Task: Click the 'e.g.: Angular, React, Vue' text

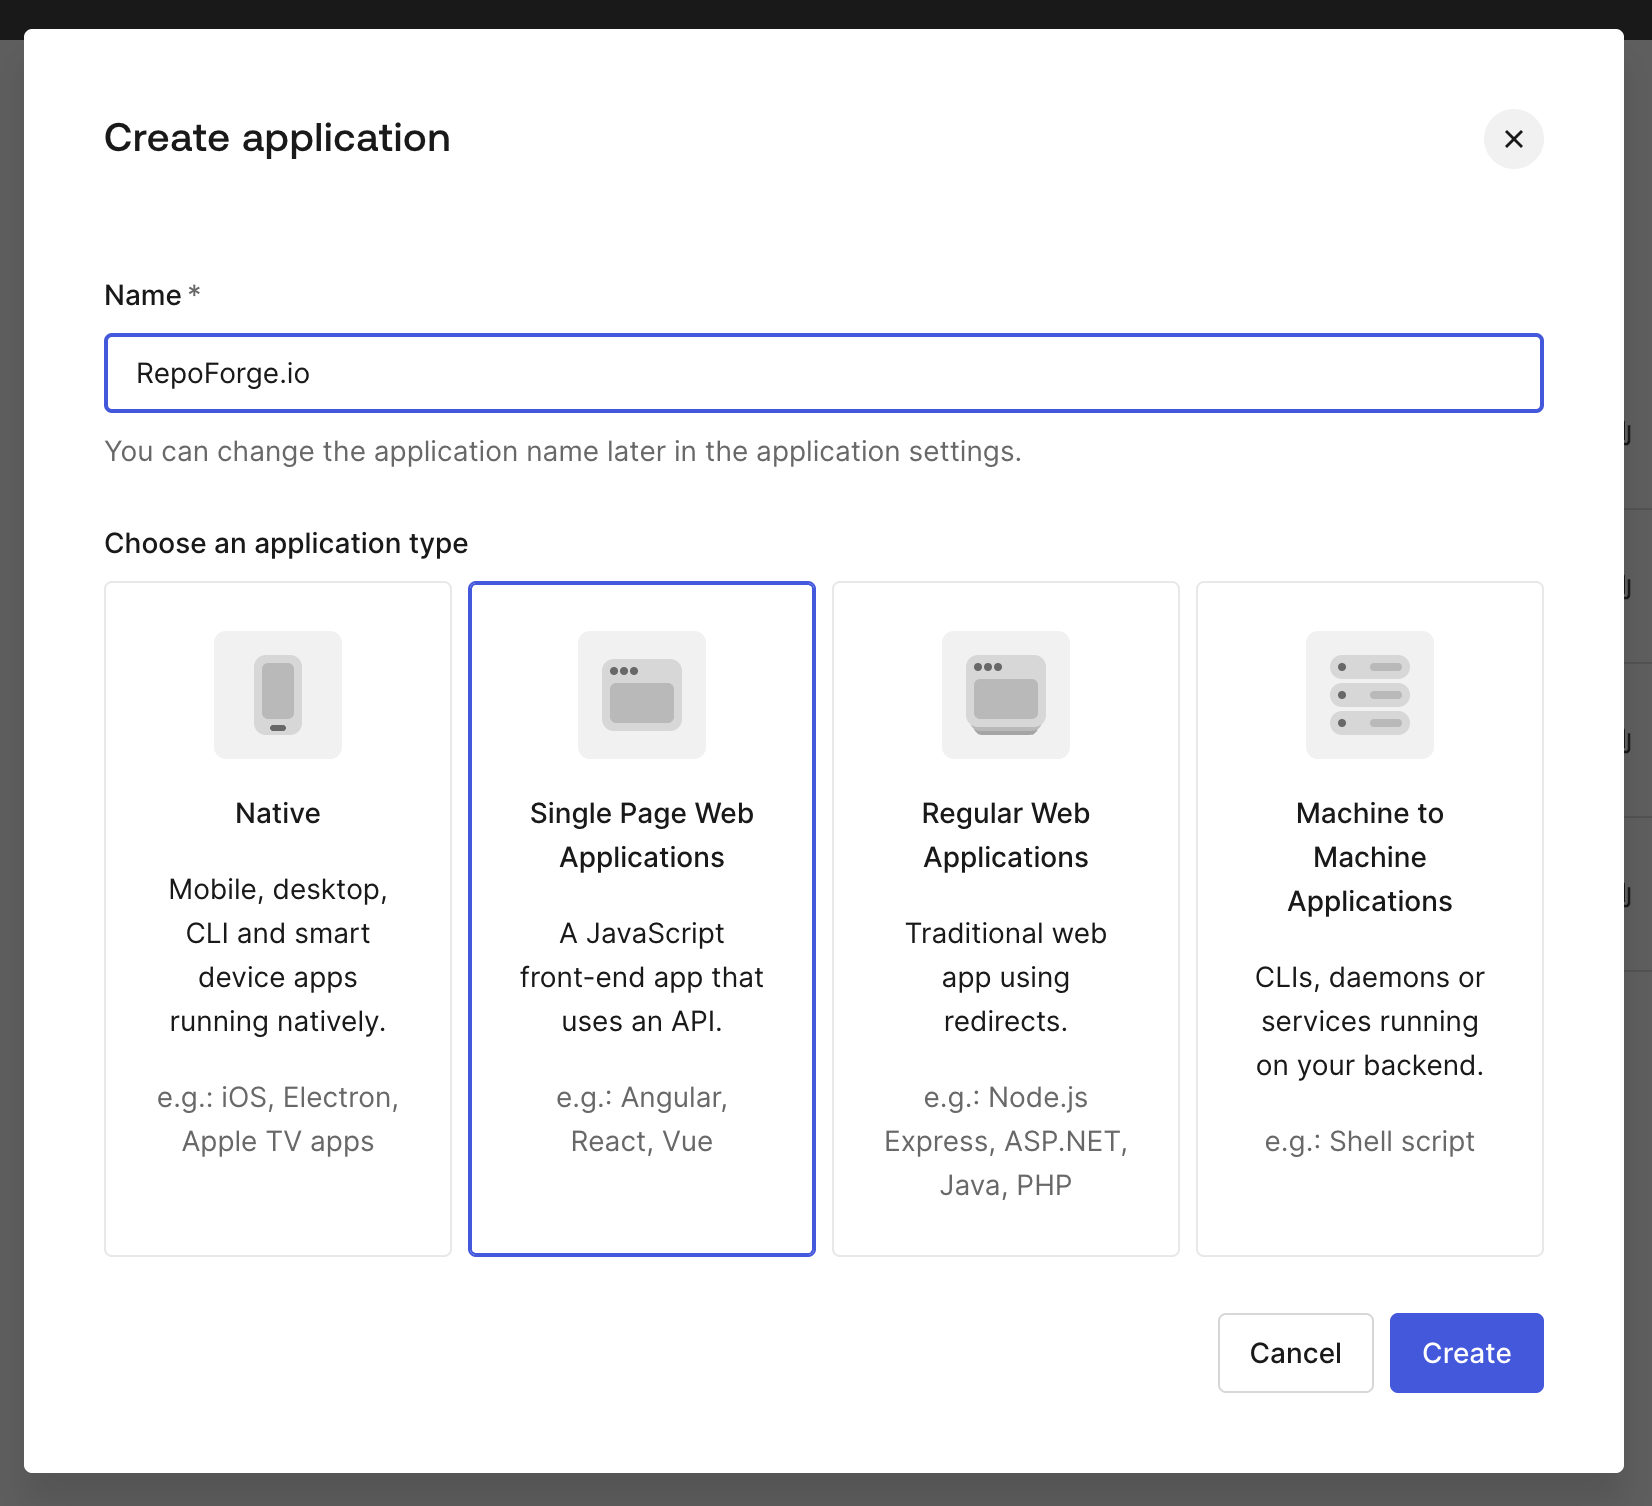Action: click(x=642, y=1119)
